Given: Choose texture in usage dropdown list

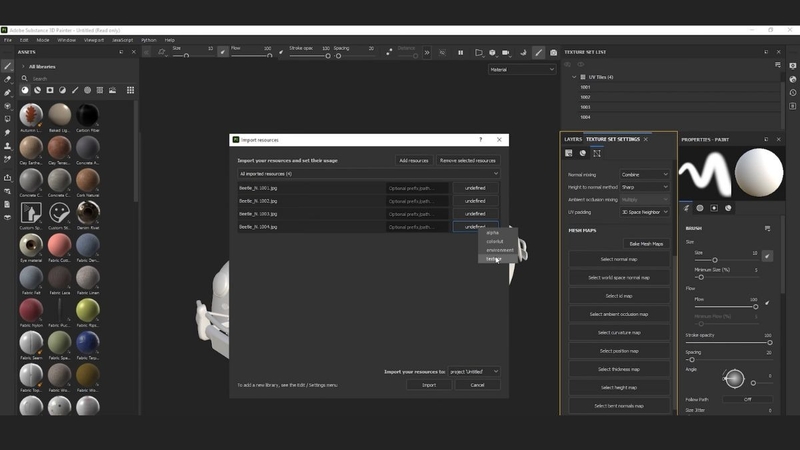Looking at the screenshot, I should click(498, 259).
